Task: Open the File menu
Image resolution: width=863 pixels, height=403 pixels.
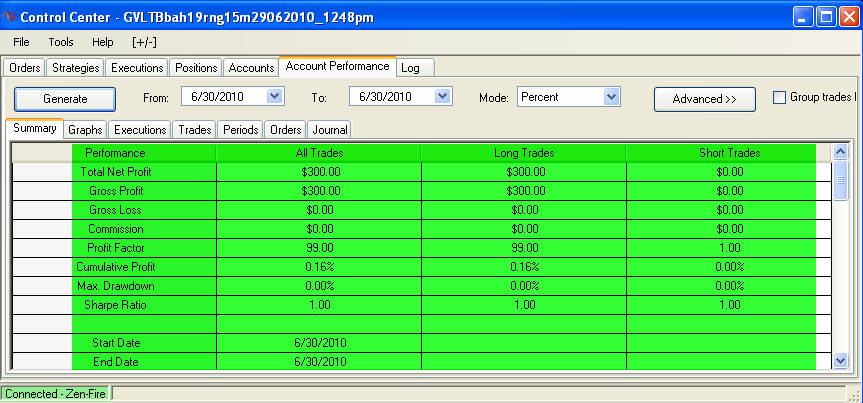Action: [21, 42]
